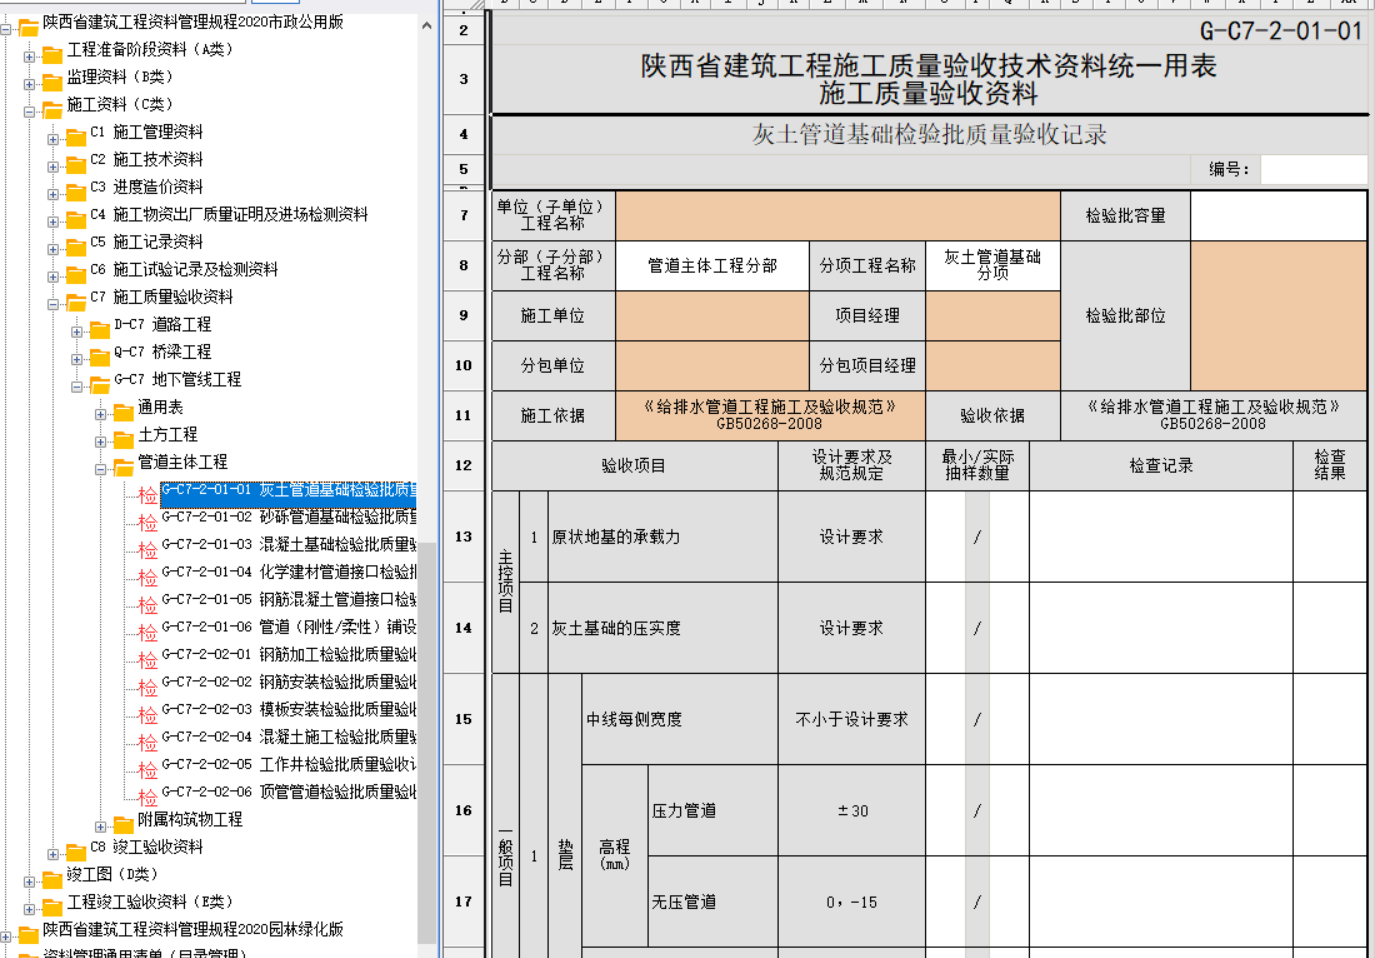Click the orange 施工单位 name field
The width and height of the screenshot is (1375, 958).
click(711, 316)
